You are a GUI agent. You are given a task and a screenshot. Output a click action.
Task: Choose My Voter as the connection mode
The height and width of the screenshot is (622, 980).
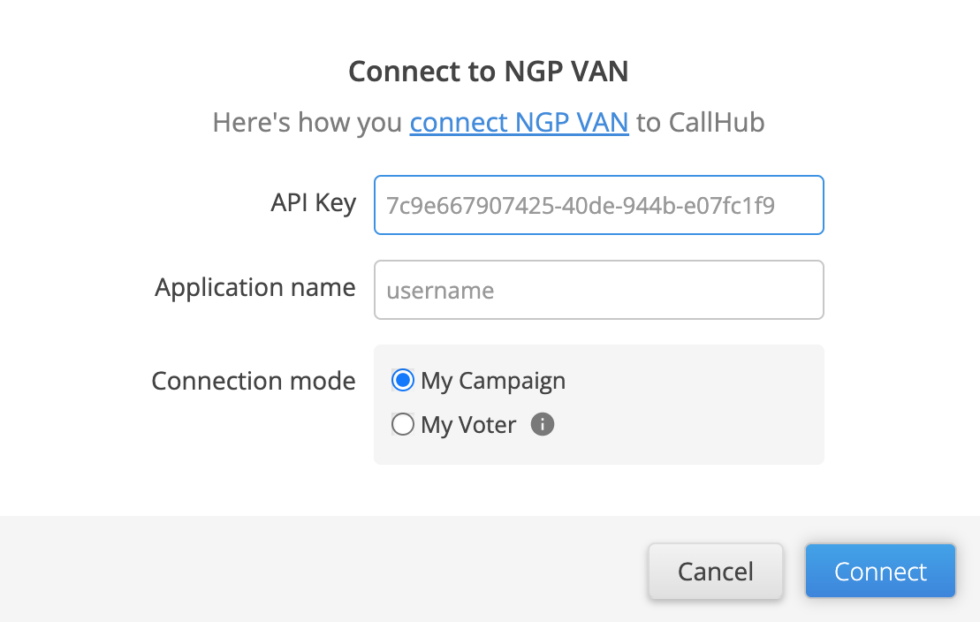coord(403,424)
